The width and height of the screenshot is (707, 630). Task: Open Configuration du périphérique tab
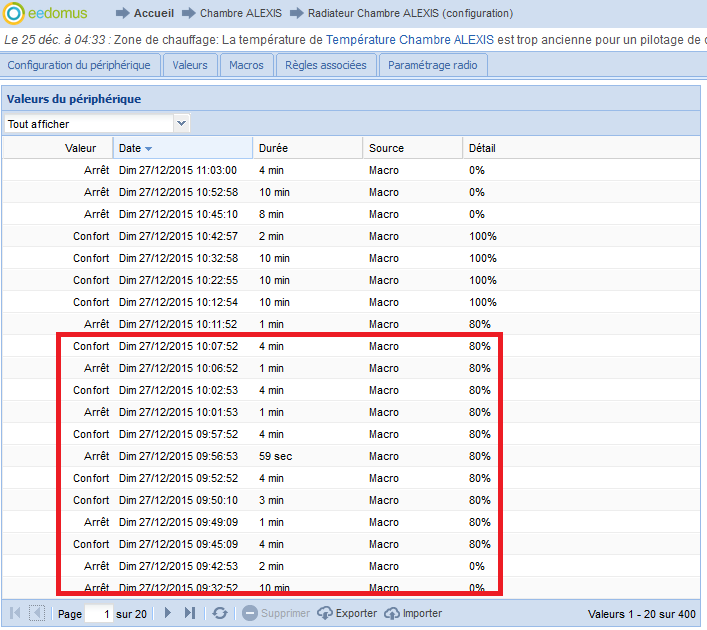click(x=79, y=66)
